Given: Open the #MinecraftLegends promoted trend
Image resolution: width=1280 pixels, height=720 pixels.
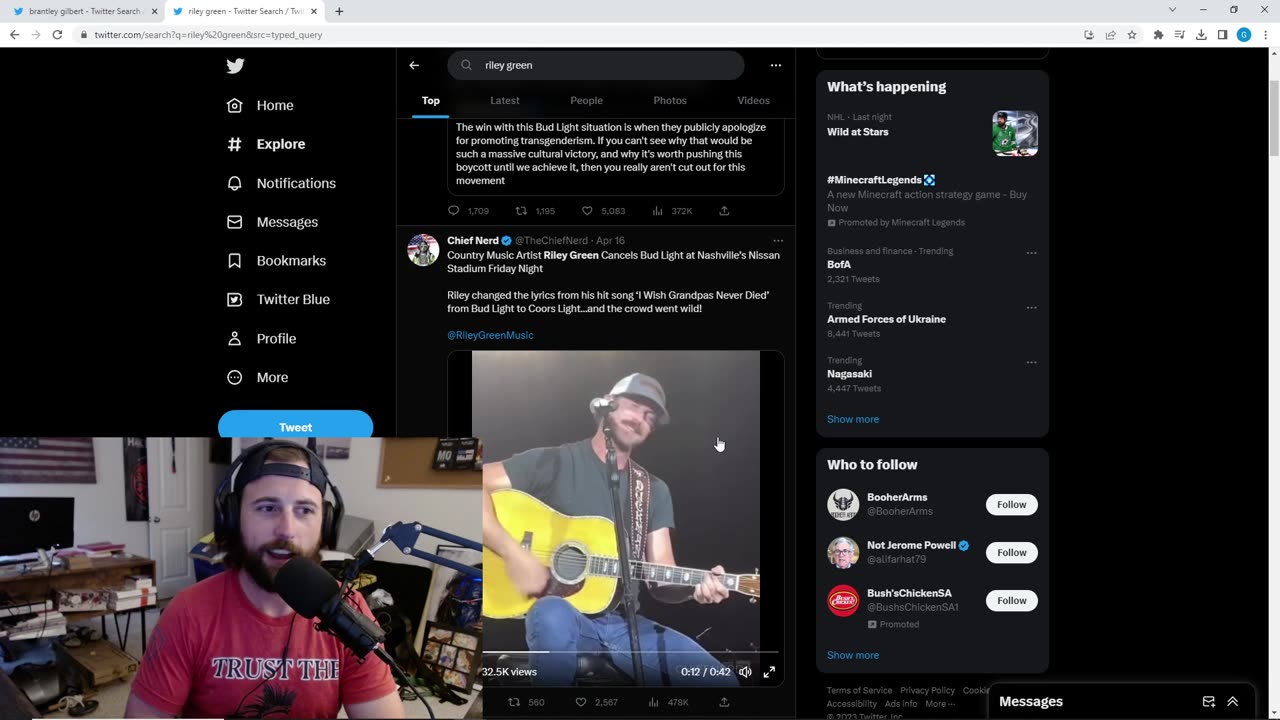Looking at the screenshot, I should point(932,201).
